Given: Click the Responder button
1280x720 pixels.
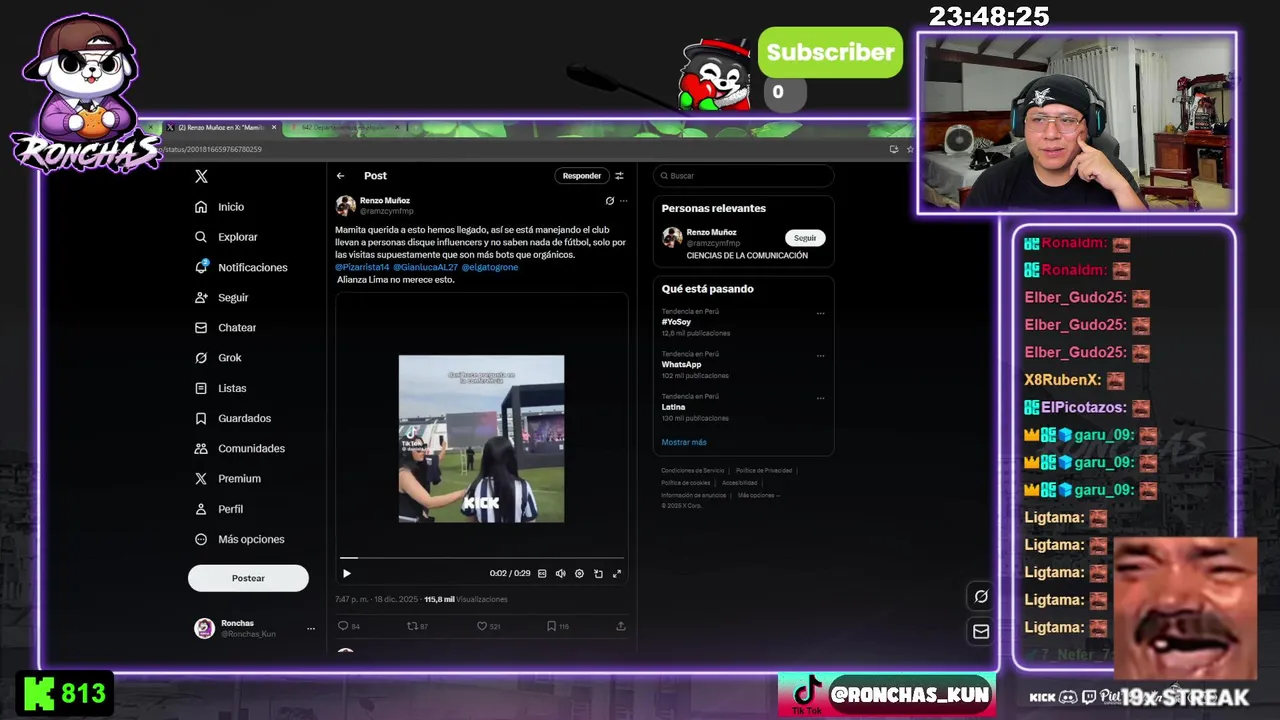Looking at the screenshot, I should pyautogui.click(x=581, y=176).
